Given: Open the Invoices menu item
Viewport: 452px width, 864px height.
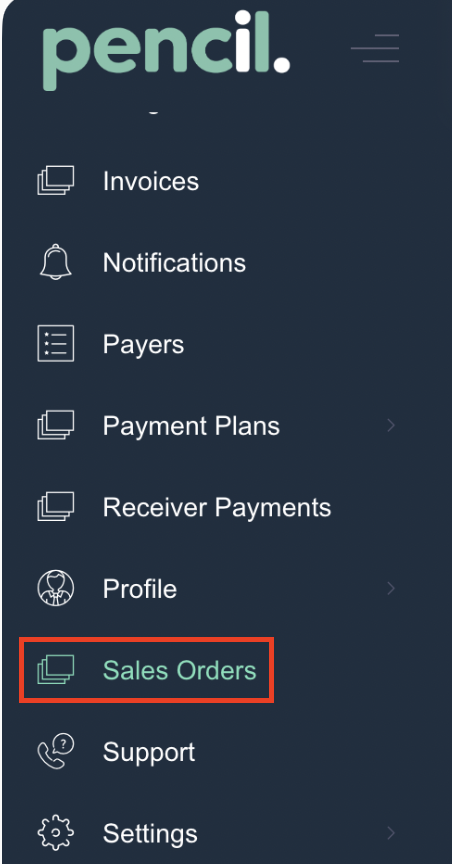Looking at the screenshot, I should click(150, 181).
